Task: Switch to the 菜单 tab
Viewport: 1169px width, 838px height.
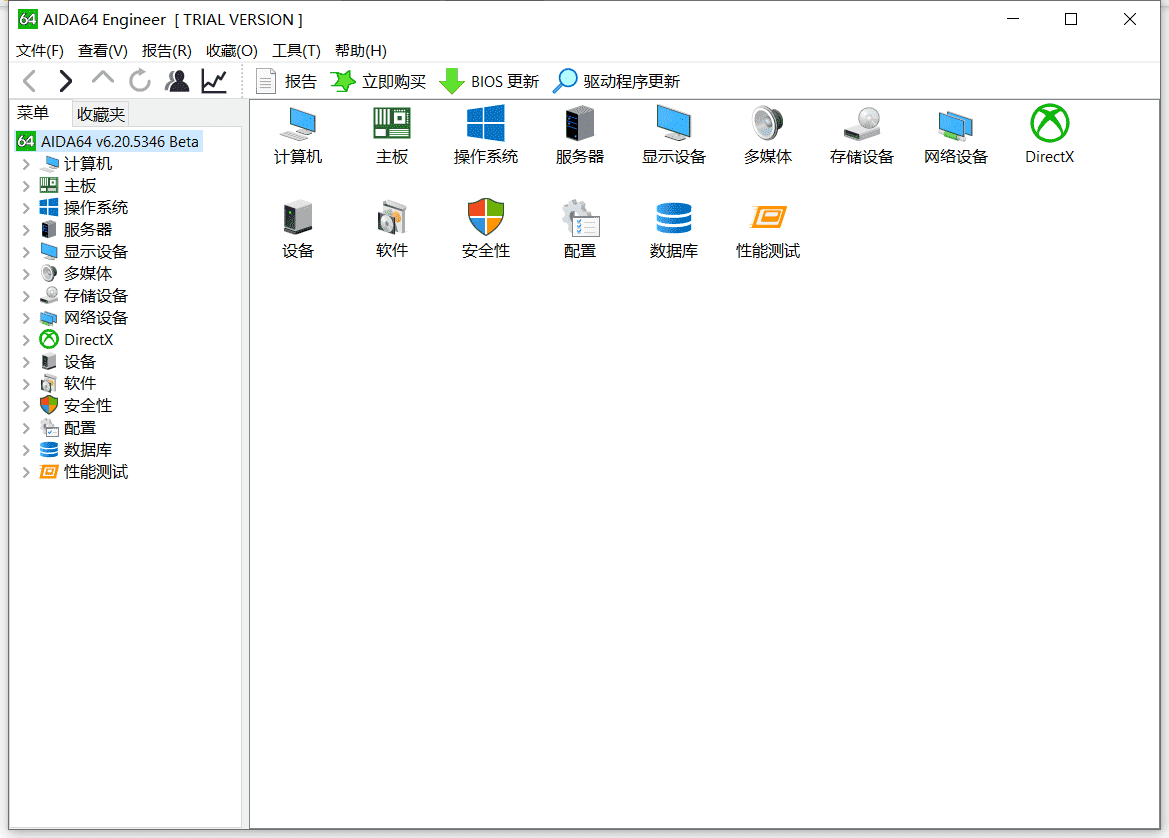Action: [x=34, y=113]
